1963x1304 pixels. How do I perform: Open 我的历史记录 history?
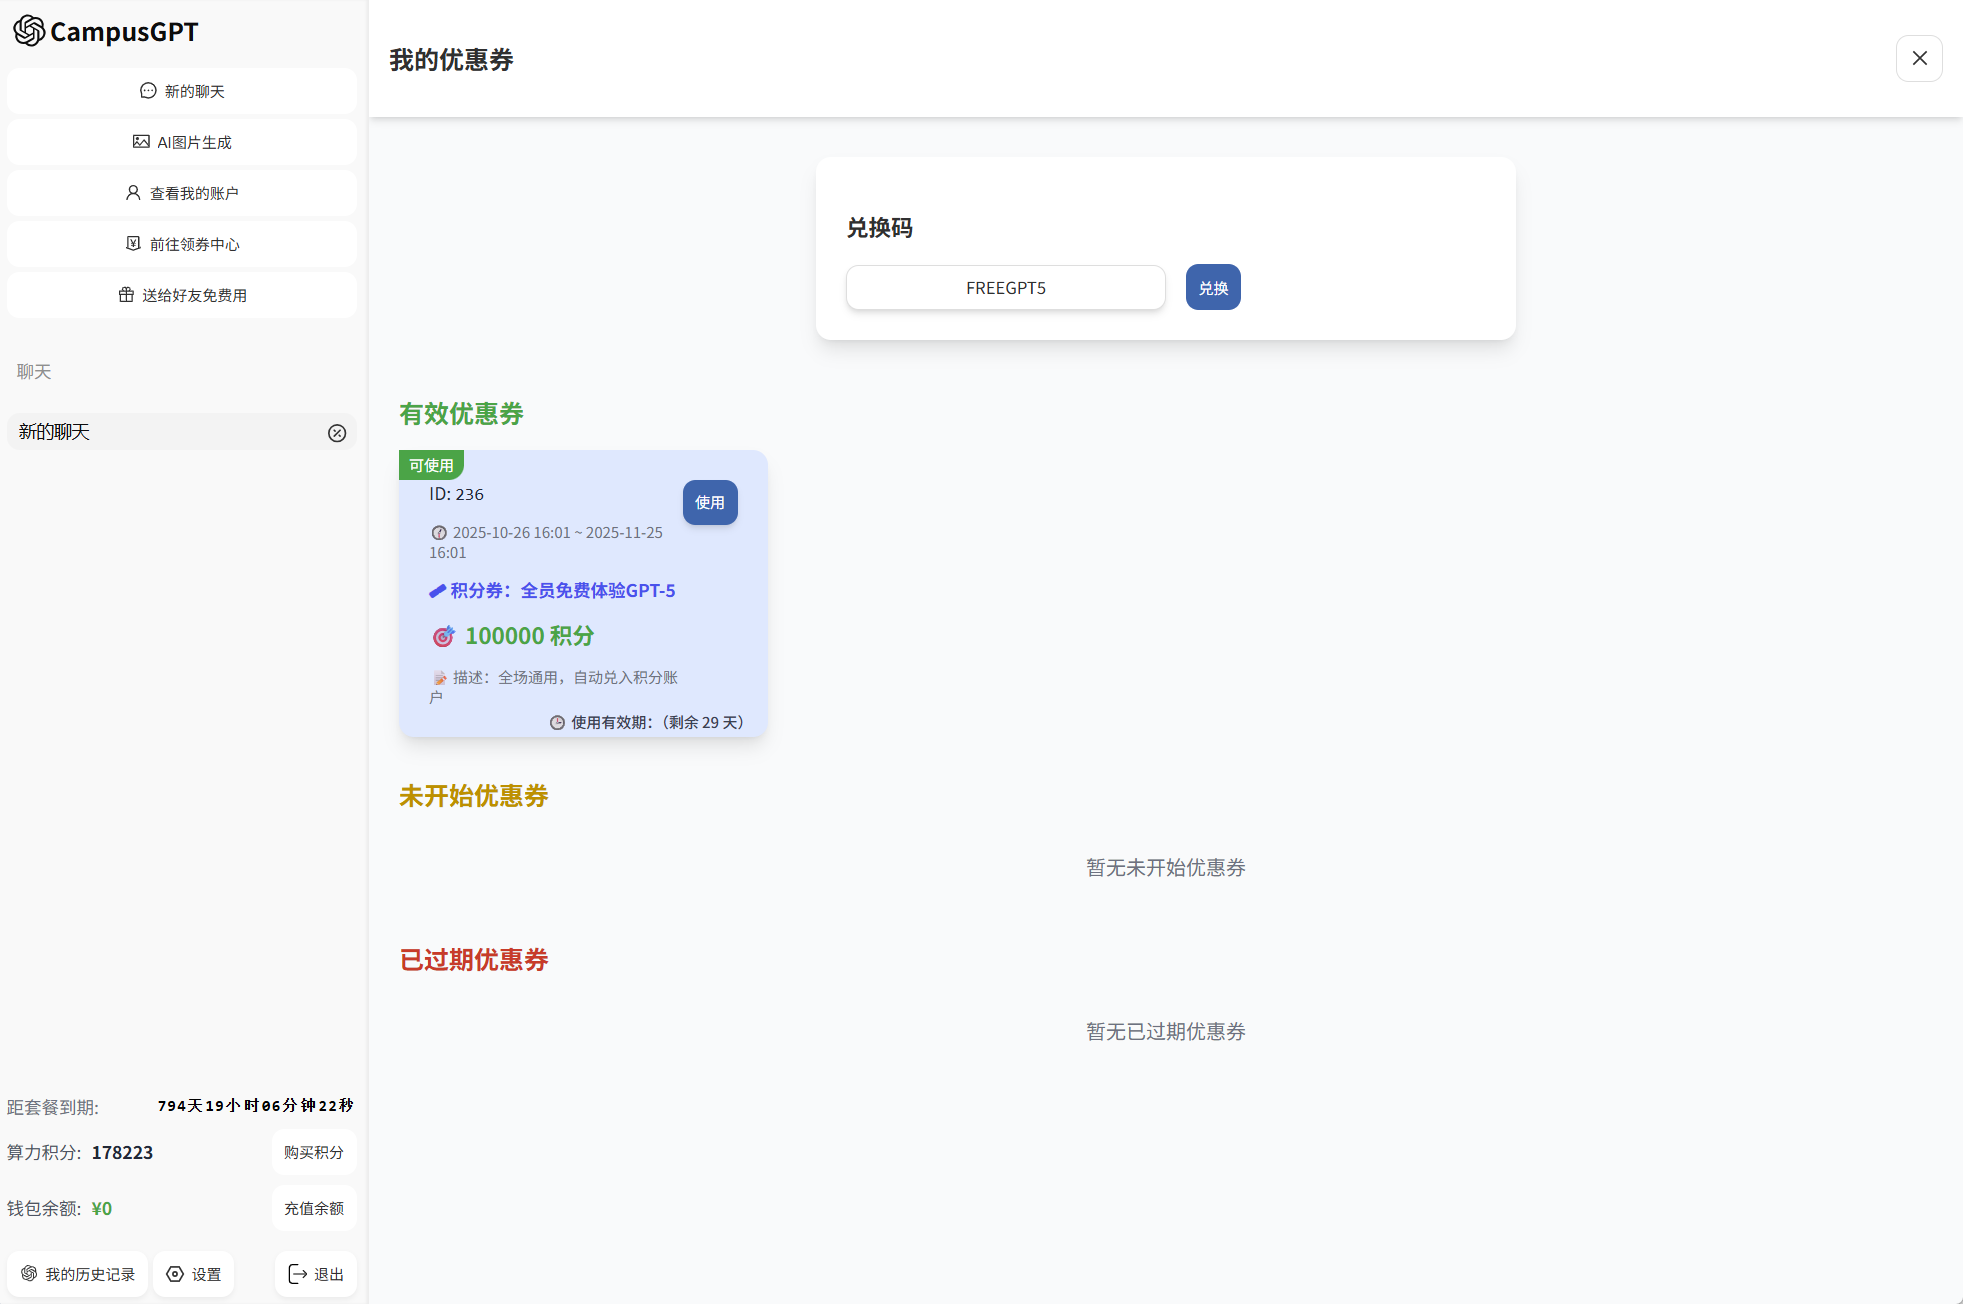pyautogui.click(x=78, y=1274)
